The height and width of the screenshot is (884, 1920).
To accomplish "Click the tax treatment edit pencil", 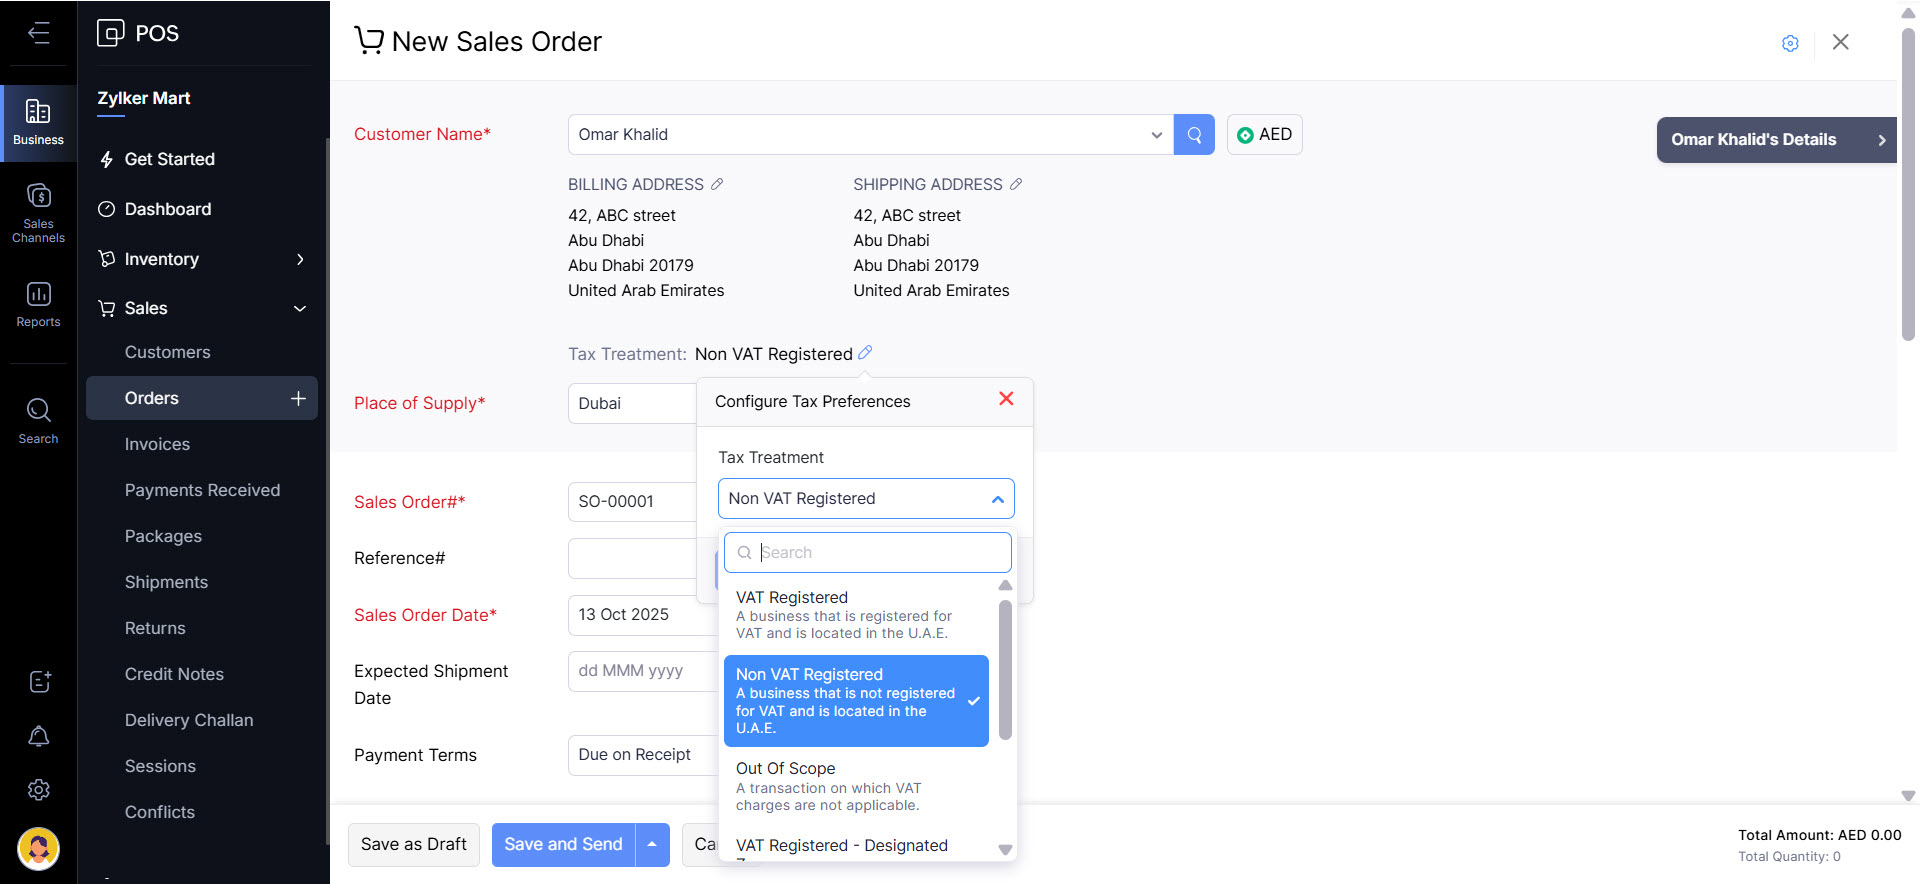I will (x=865, y=353).
